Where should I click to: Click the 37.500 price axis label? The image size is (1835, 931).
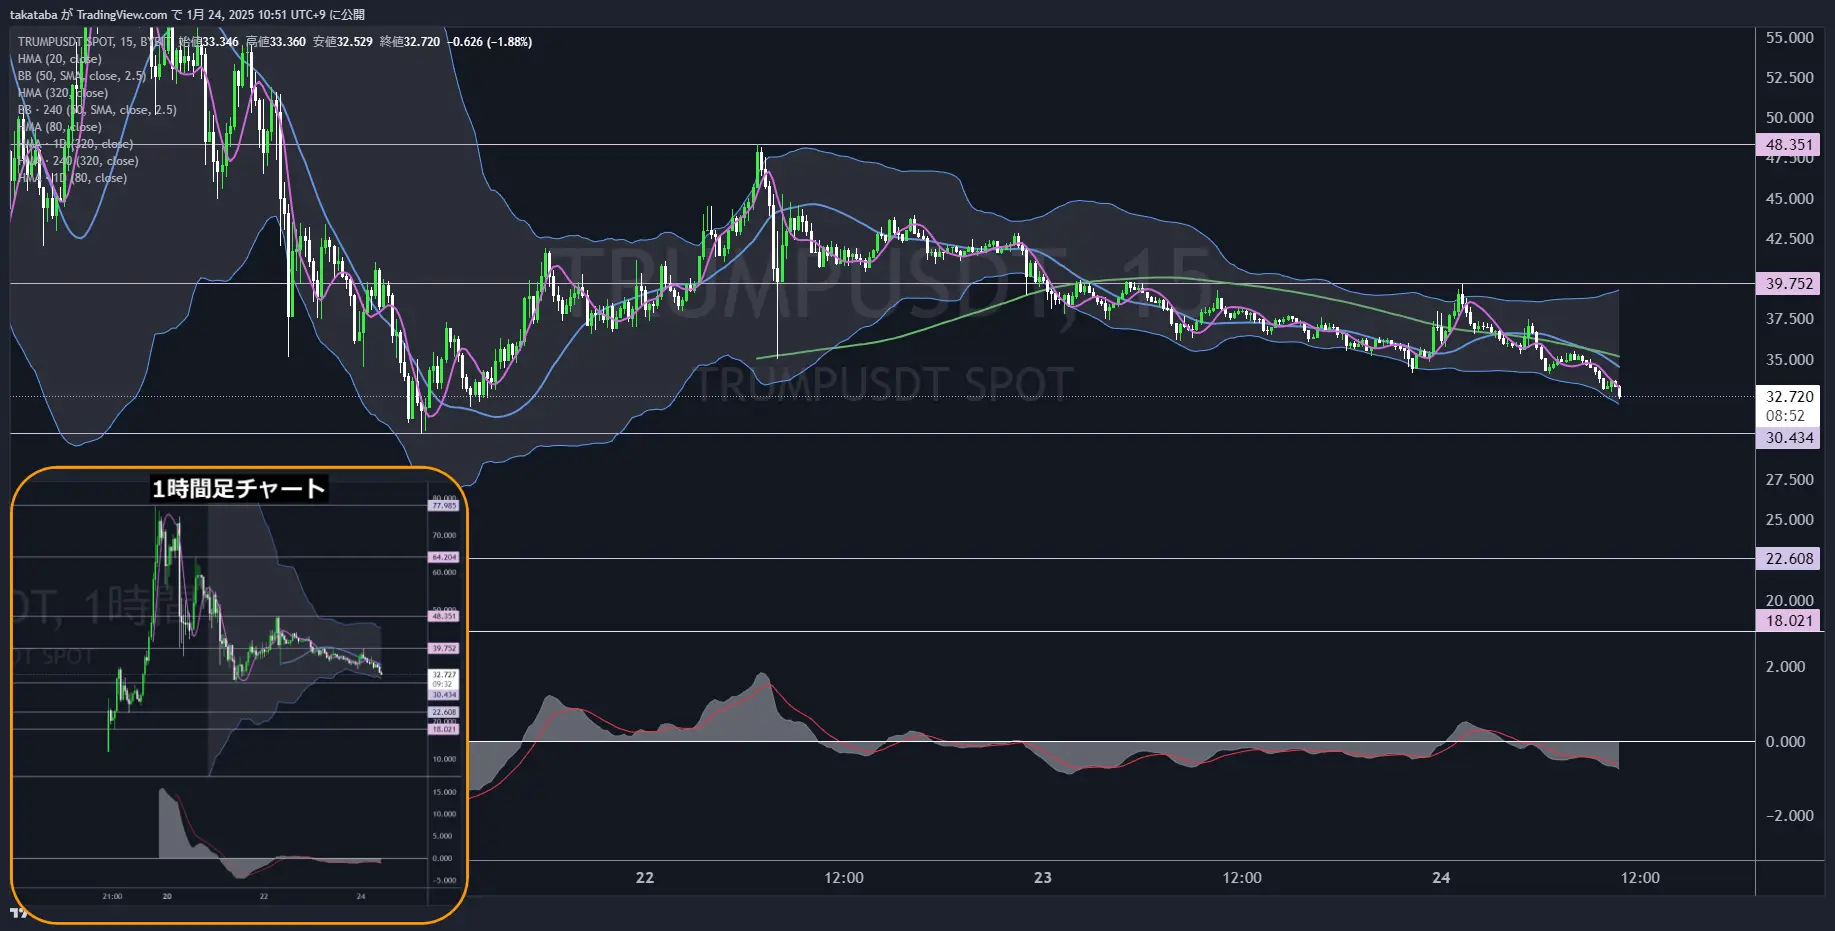[x=1789, y=319]
